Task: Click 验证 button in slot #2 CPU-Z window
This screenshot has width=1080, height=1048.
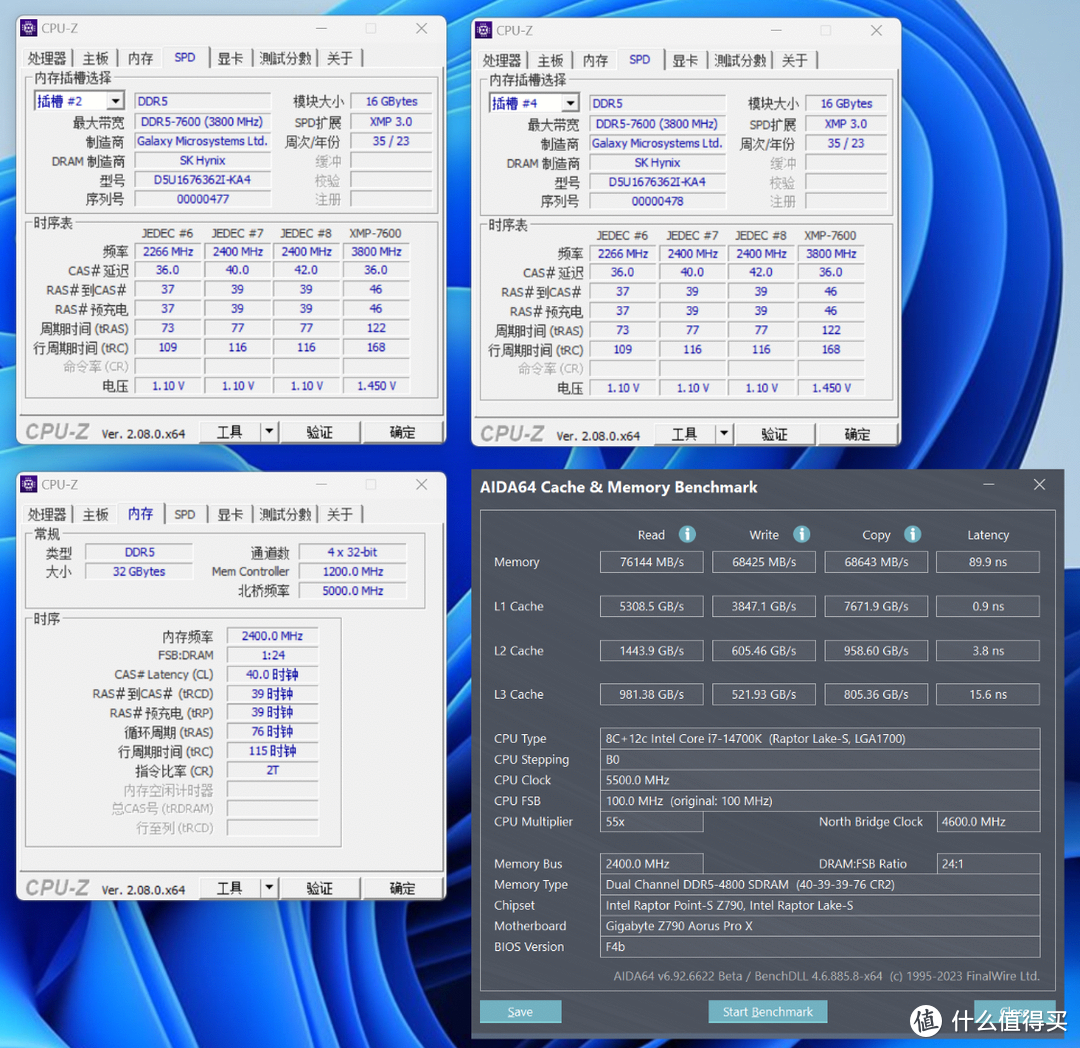Action: (x=320, y=432)
